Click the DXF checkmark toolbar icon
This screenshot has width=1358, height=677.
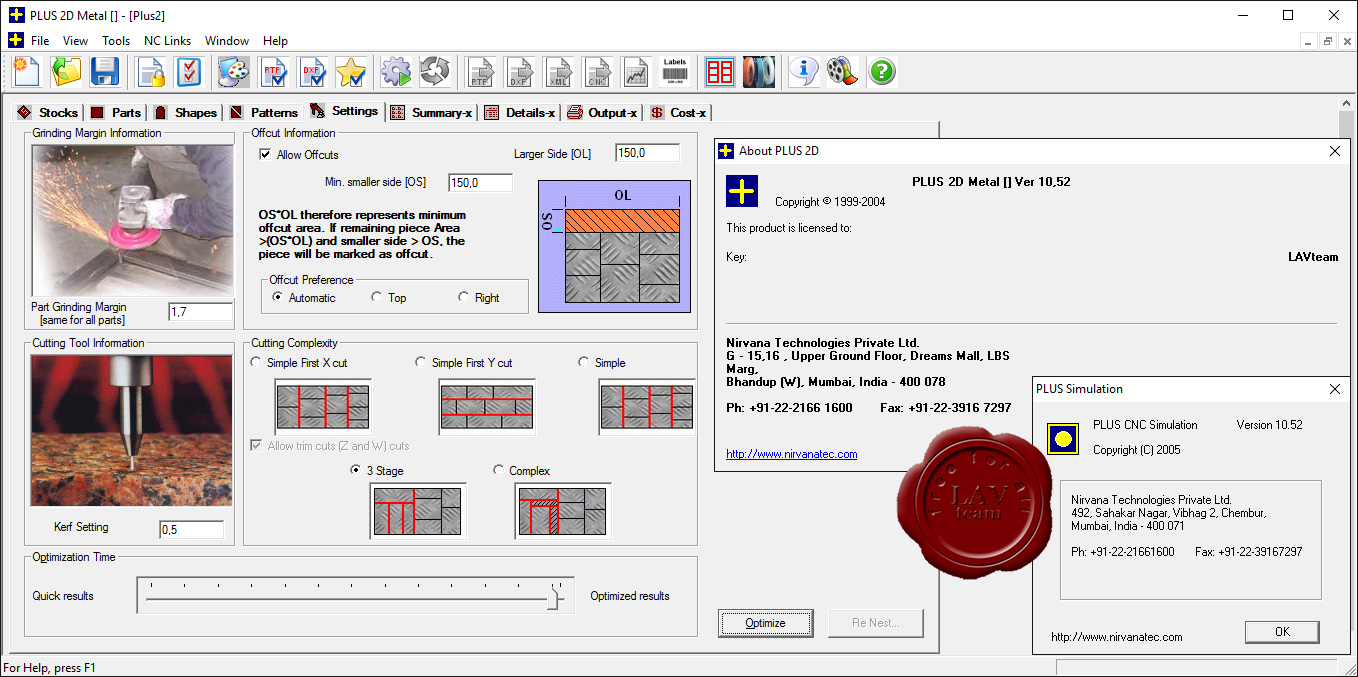(313, 71)
